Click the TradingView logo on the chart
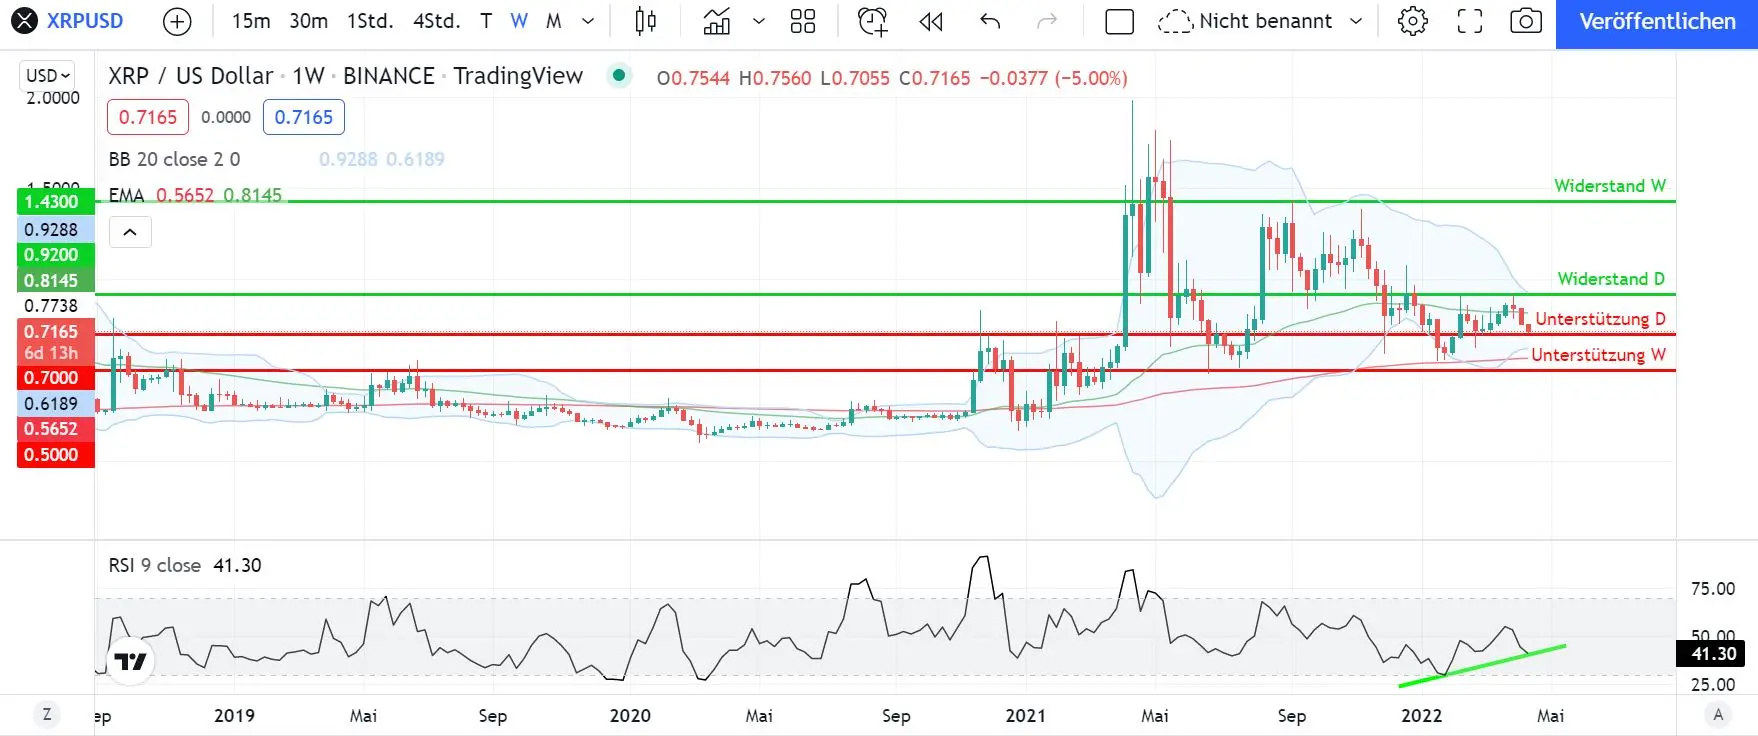 click(x=131, y=661)
